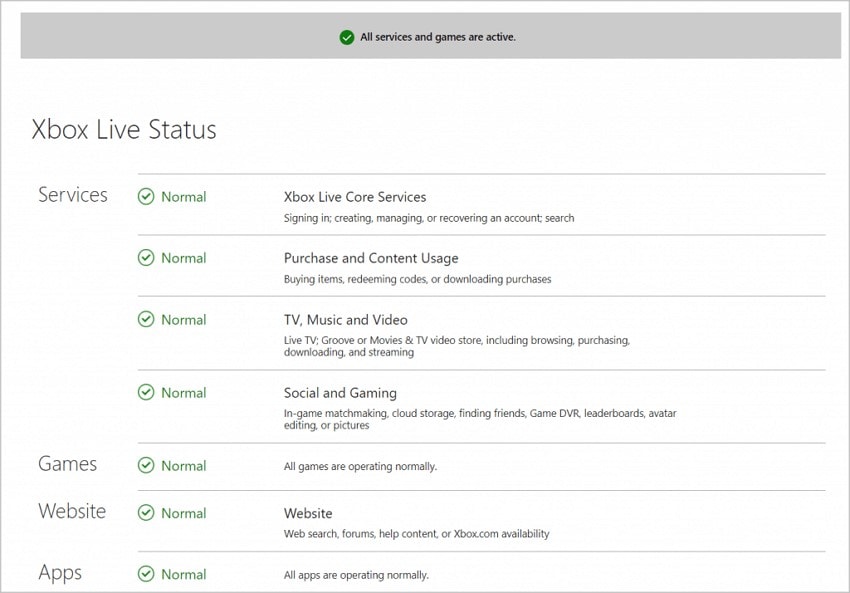Click the Website service title

308,513
